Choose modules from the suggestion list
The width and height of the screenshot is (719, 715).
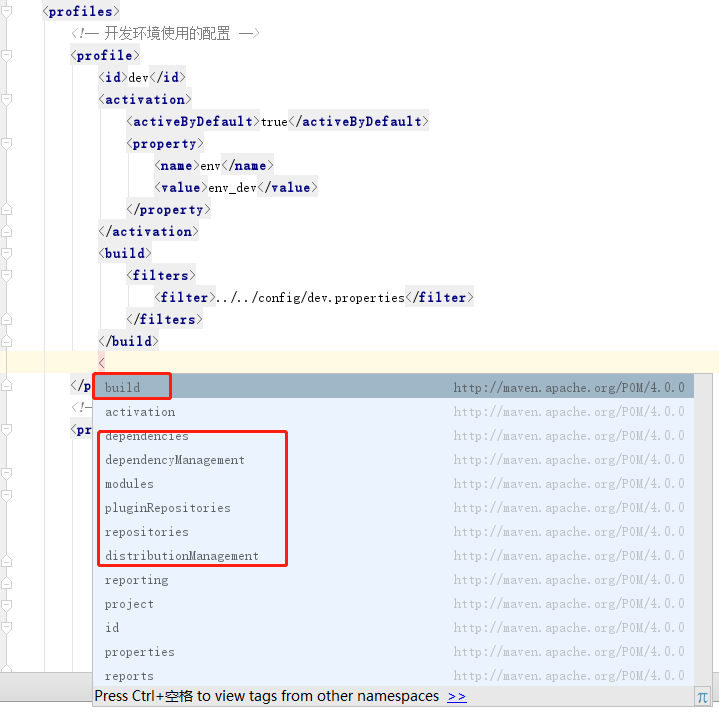[393, 484]
